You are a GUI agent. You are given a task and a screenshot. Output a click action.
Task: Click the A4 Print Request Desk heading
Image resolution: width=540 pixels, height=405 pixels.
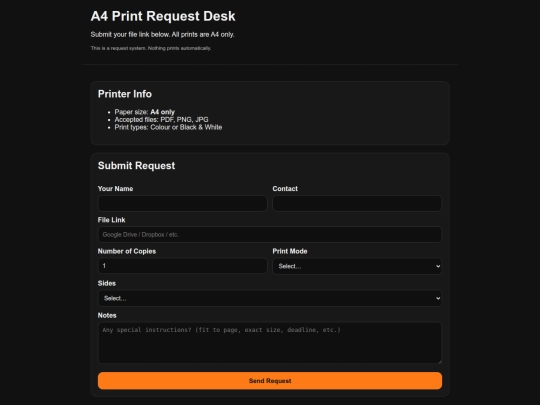click(163, 16)
